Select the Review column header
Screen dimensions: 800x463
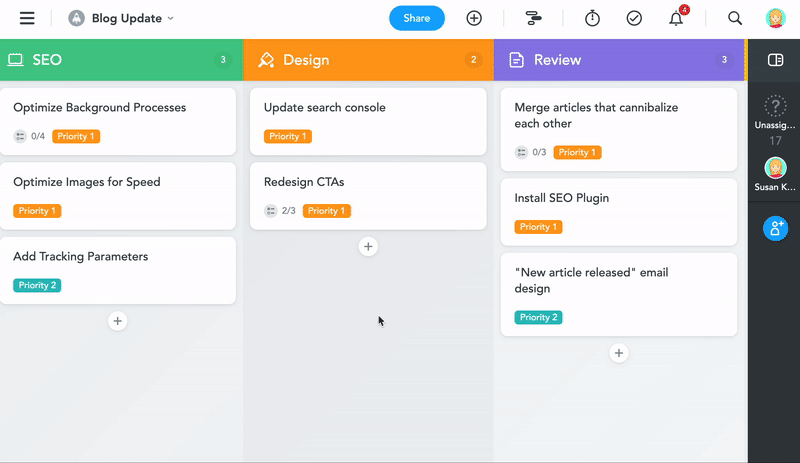click(557, 60)
